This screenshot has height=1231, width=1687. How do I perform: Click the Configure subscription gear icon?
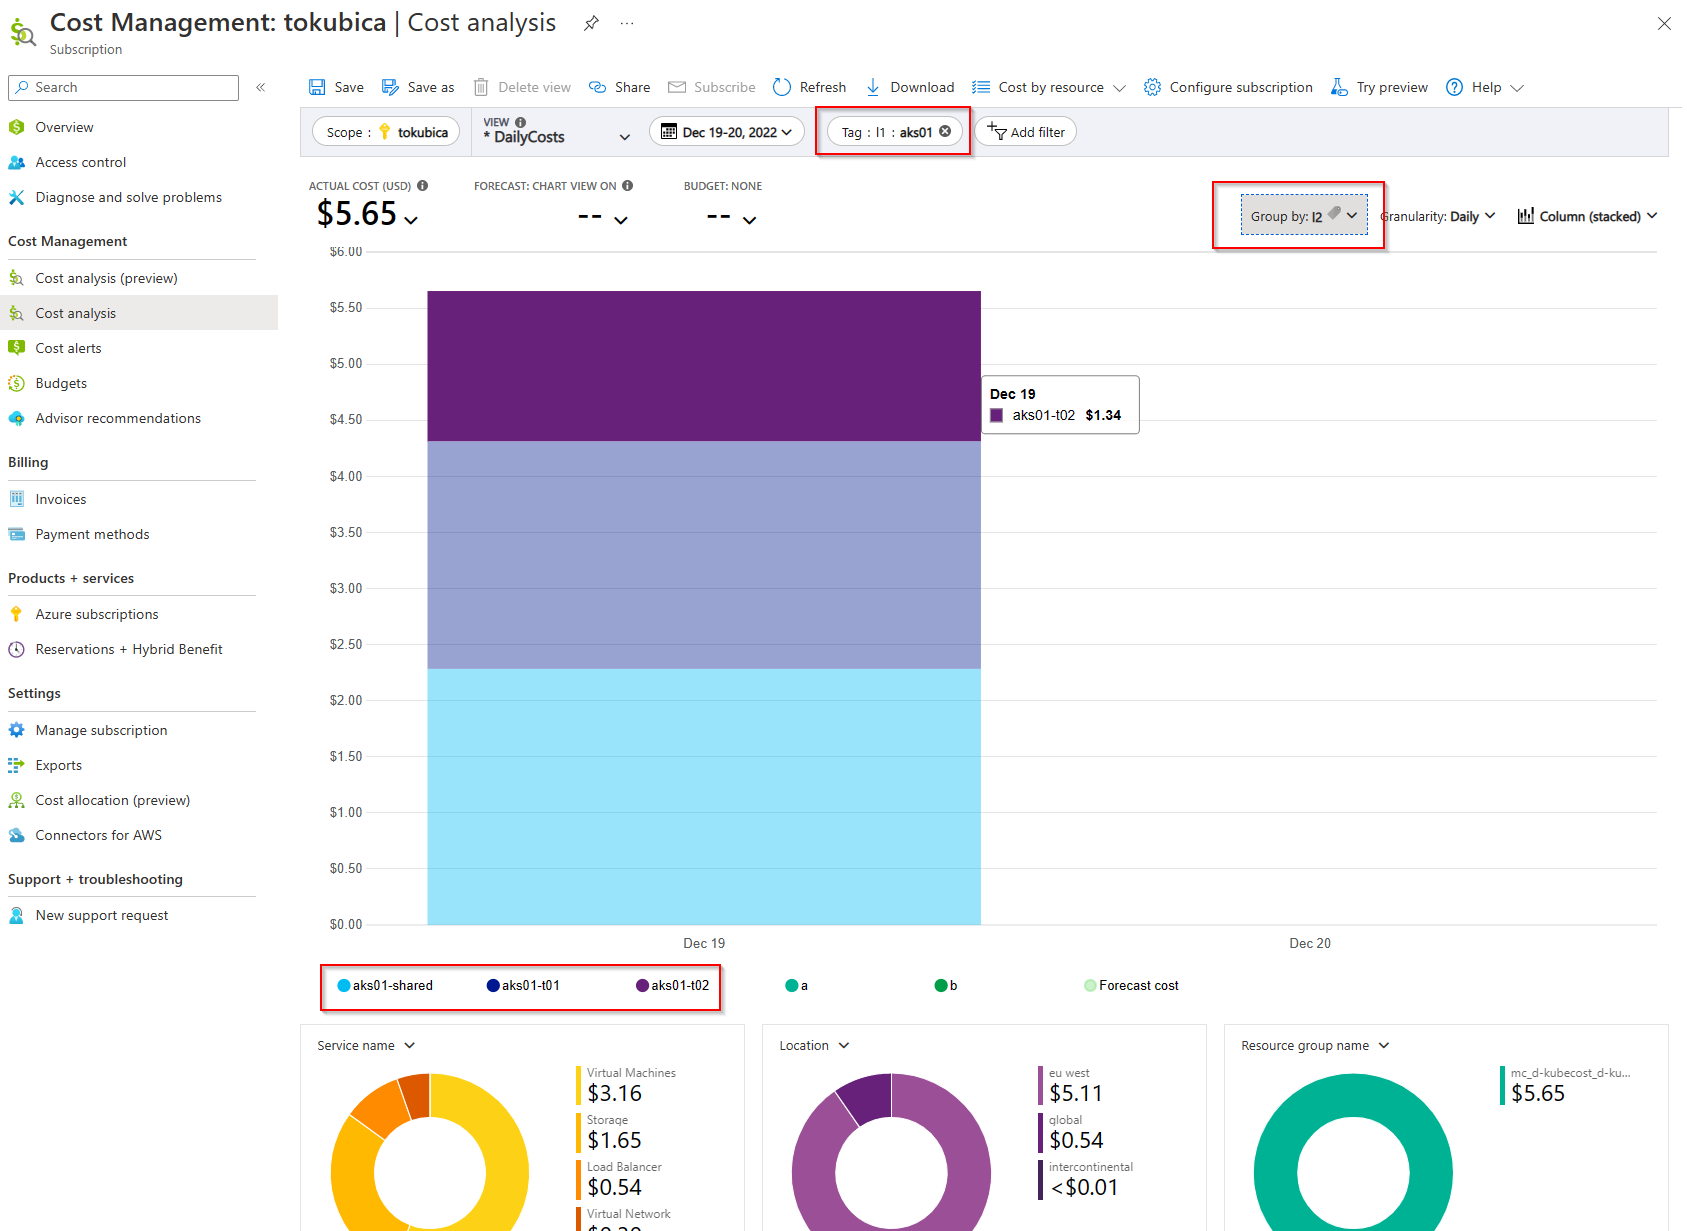[1152, 87]
